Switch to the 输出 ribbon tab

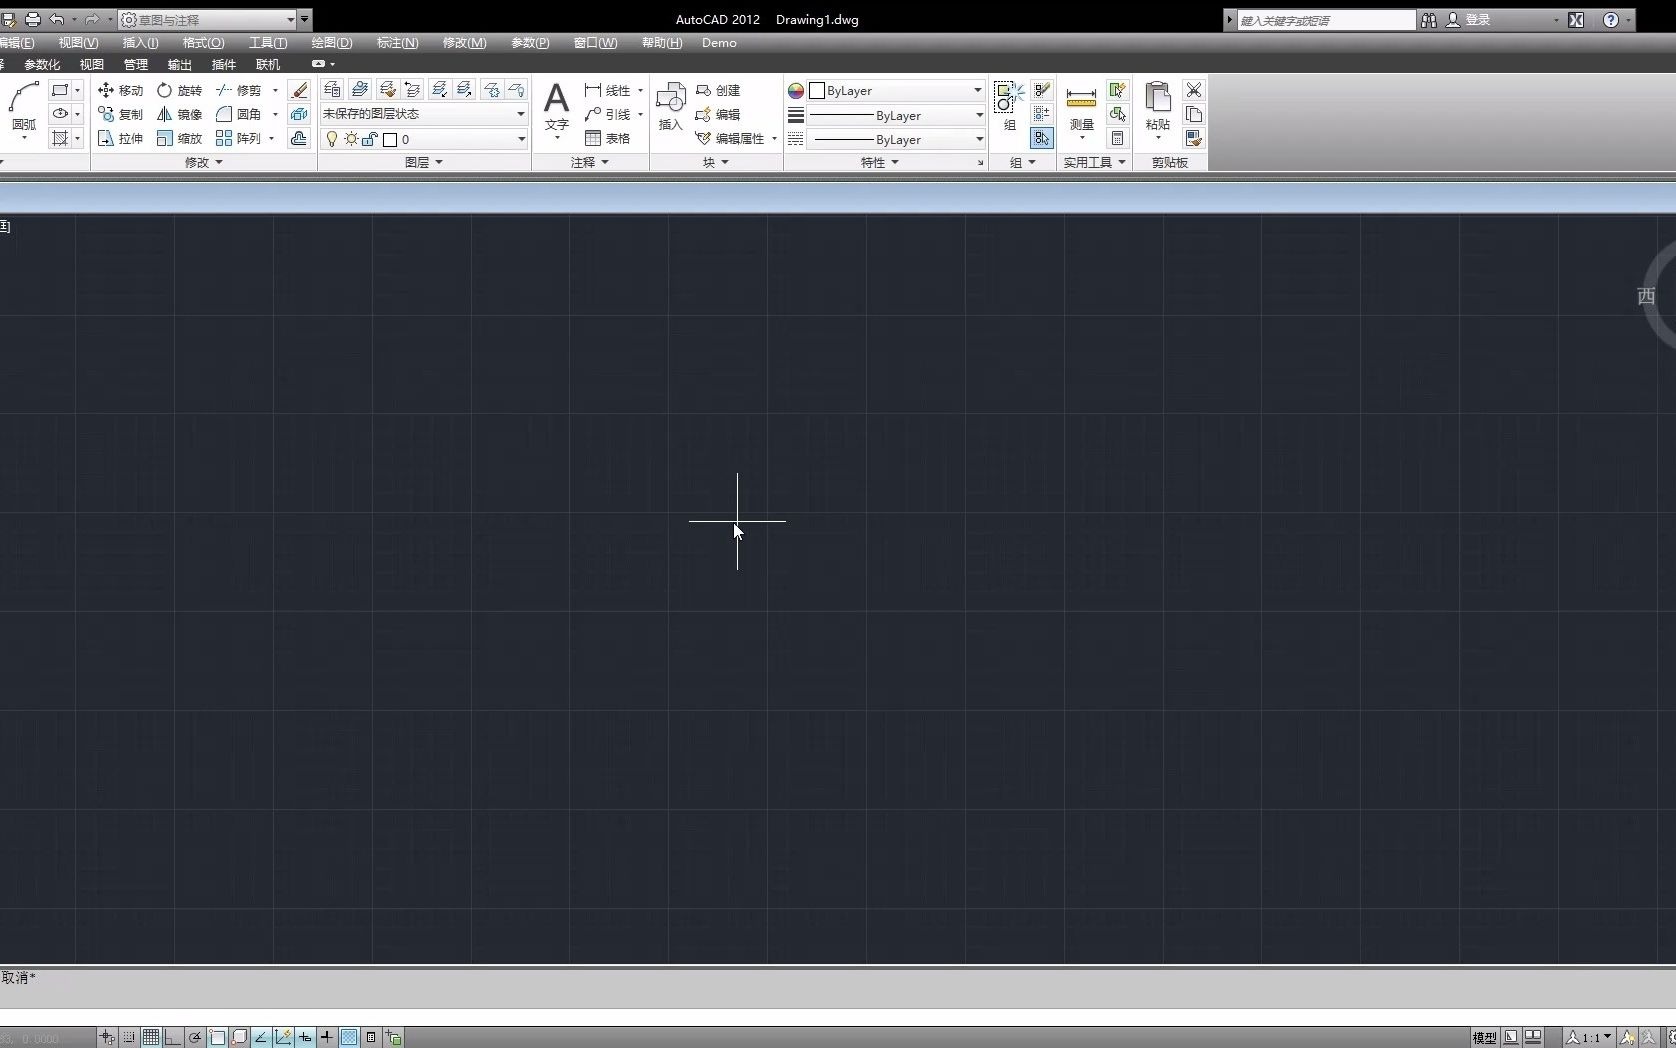click(x=179, y=64)
